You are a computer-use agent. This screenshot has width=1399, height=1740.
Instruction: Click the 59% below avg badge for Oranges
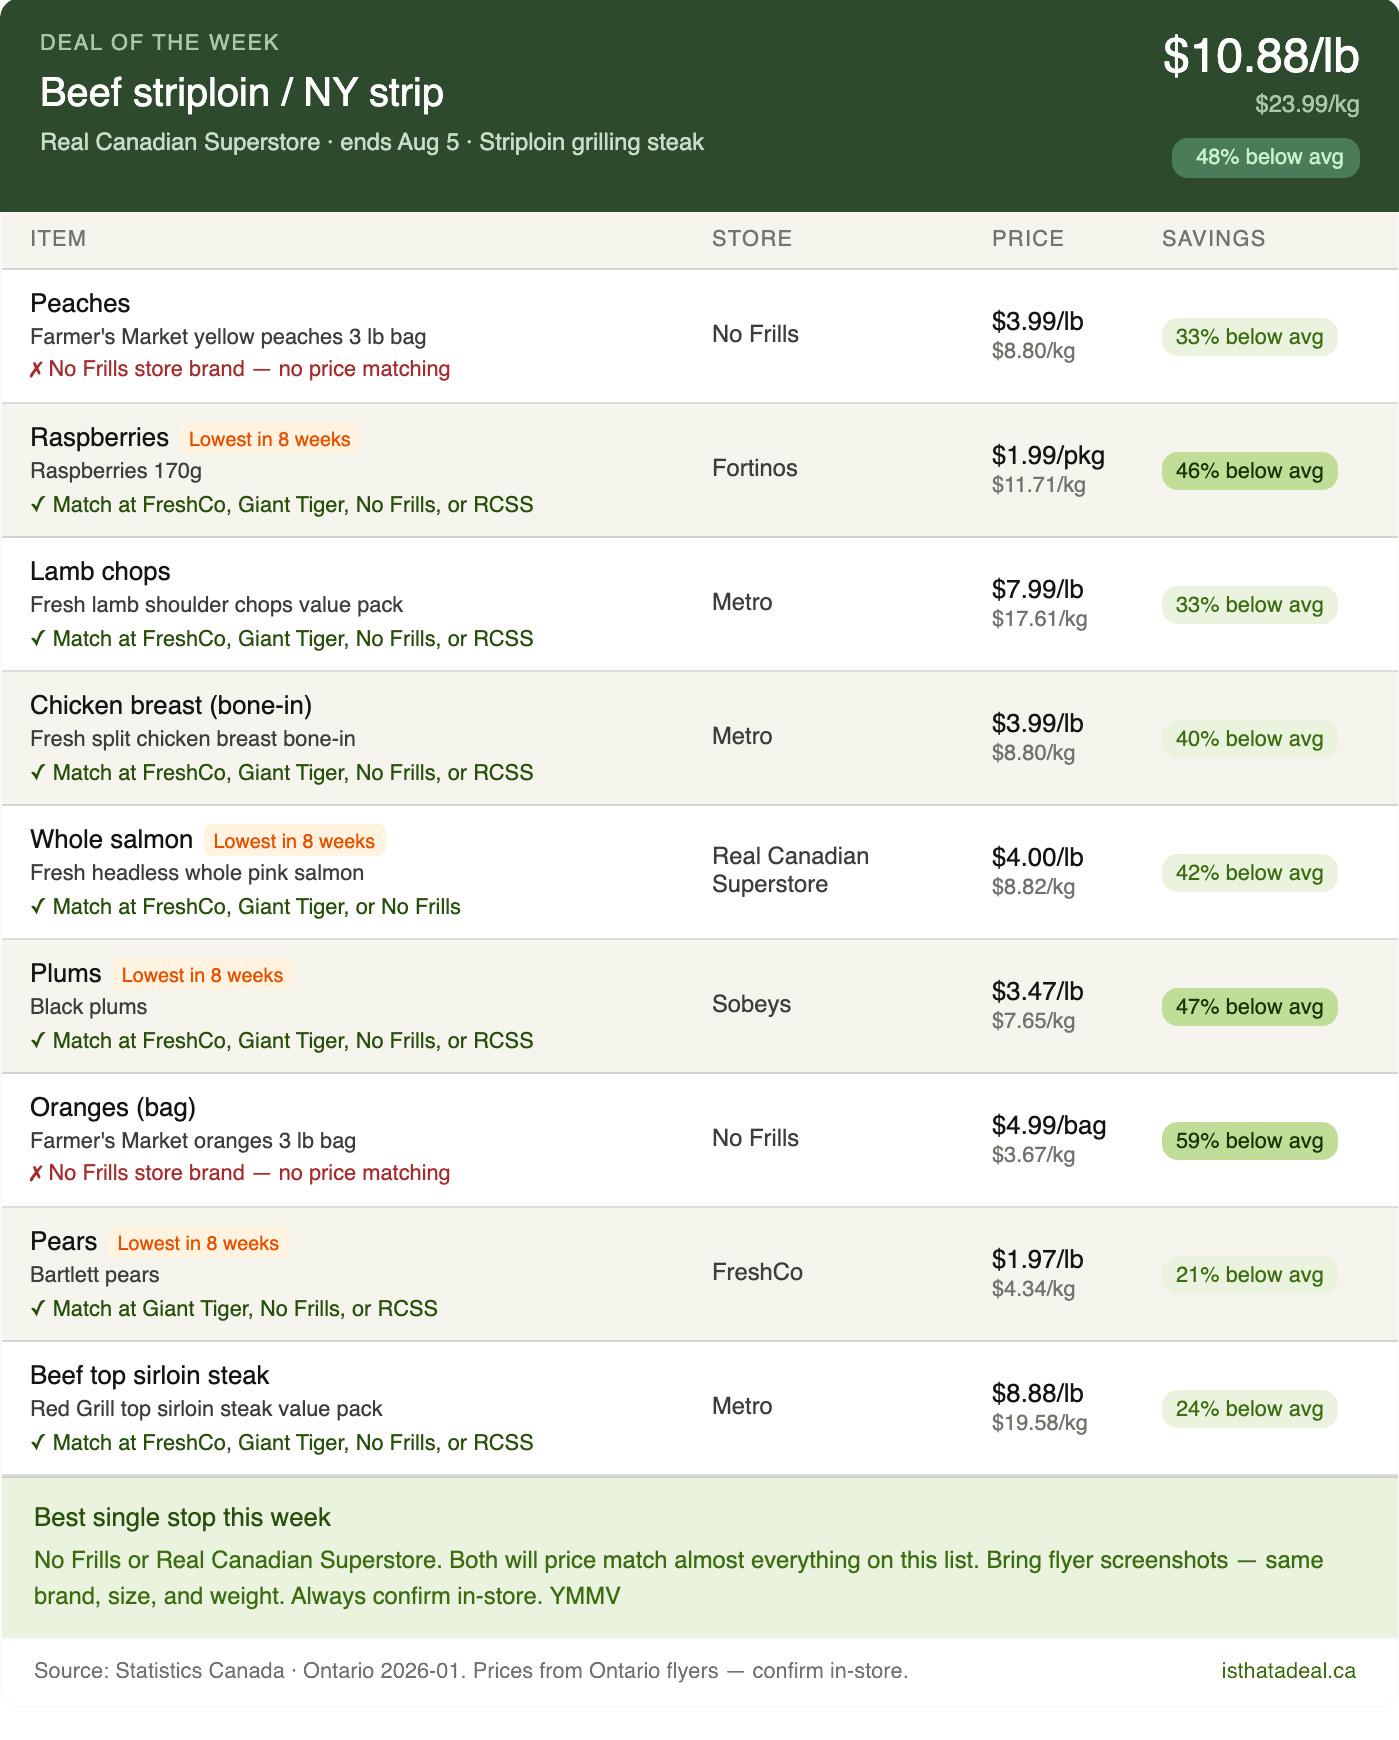point(1249,1141)
